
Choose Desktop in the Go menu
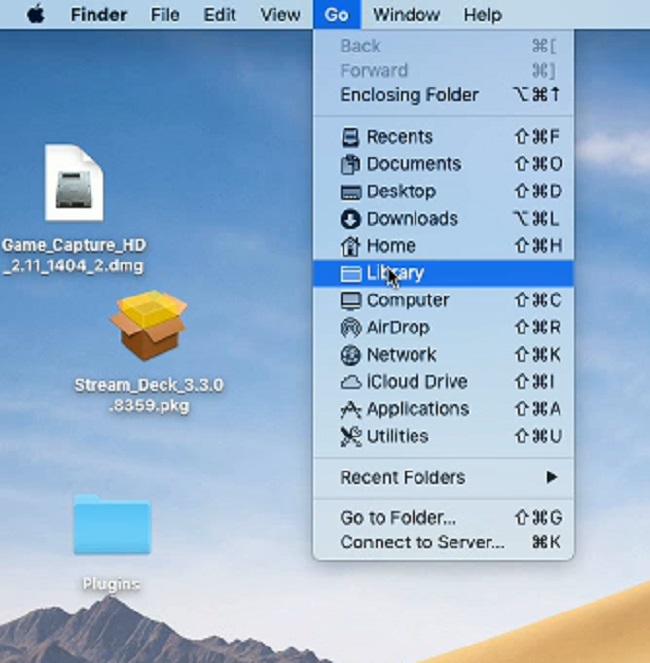[x=443, y=192]
